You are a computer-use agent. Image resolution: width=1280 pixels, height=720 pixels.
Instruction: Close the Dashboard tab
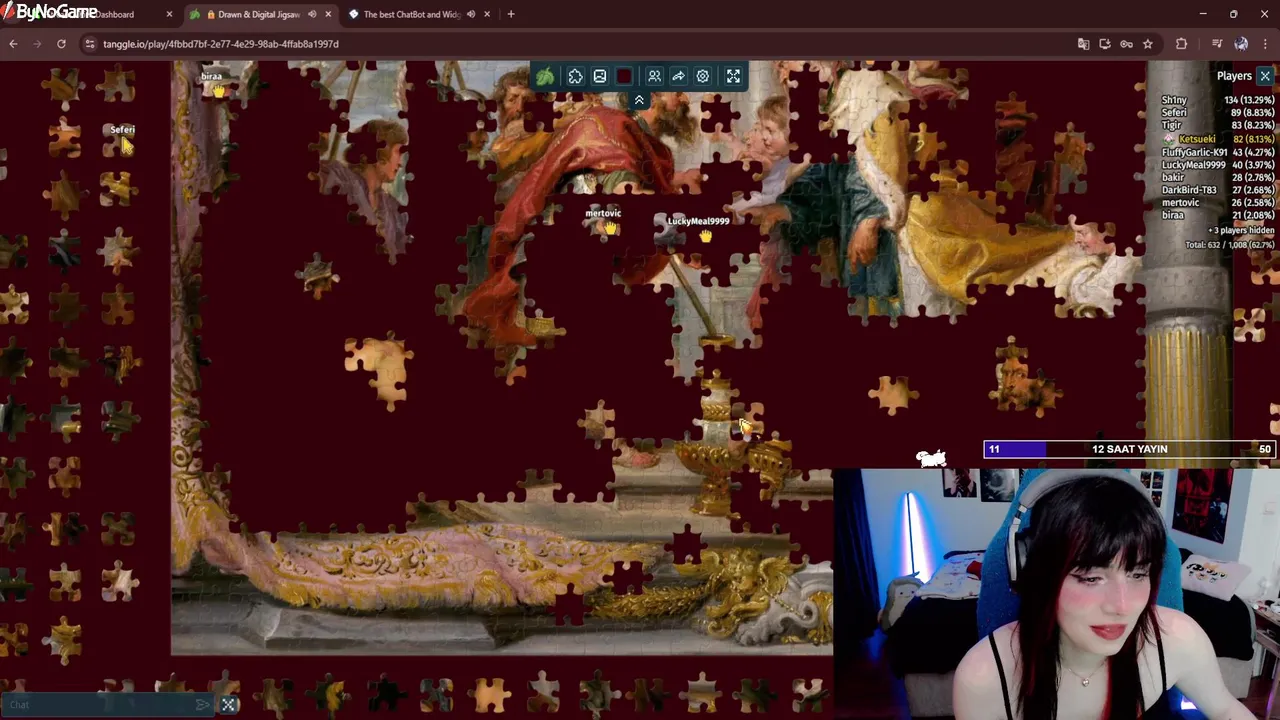[169, 14]
